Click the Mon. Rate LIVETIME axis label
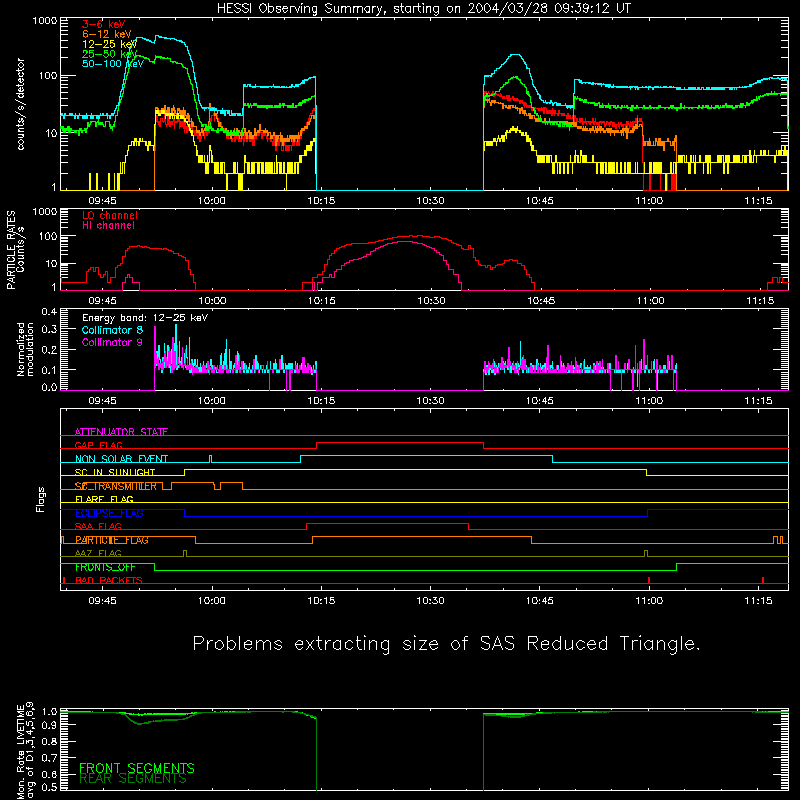800x800 pixels. [x=25, y=751]
